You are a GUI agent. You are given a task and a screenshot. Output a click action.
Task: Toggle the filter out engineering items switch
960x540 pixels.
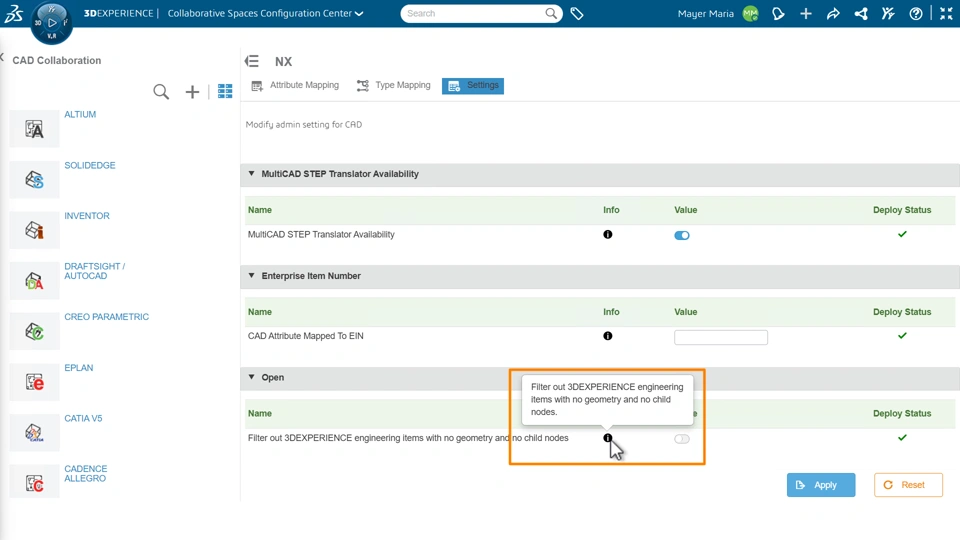682,439
